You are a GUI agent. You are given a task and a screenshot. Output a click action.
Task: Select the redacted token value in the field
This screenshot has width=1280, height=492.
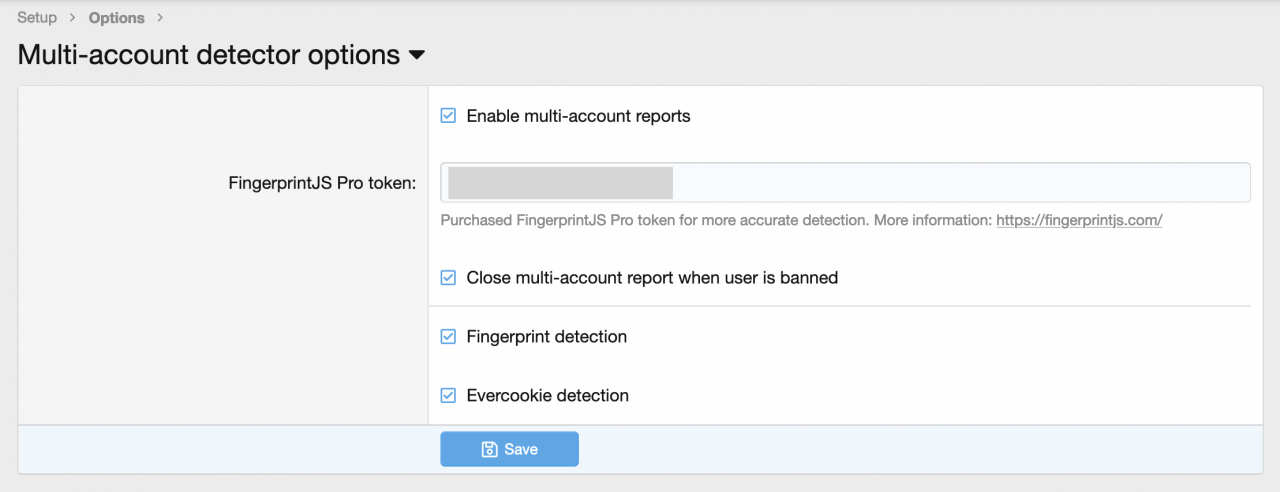tap(560, 183)
